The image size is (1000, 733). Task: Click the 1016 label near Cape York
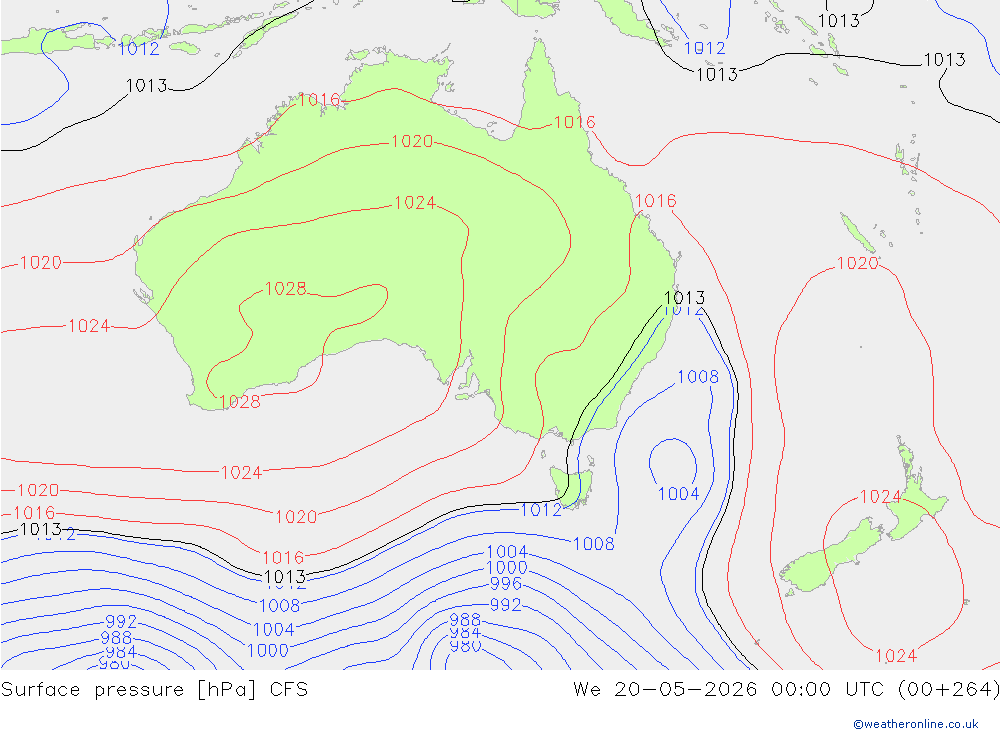tap(574, 122)
